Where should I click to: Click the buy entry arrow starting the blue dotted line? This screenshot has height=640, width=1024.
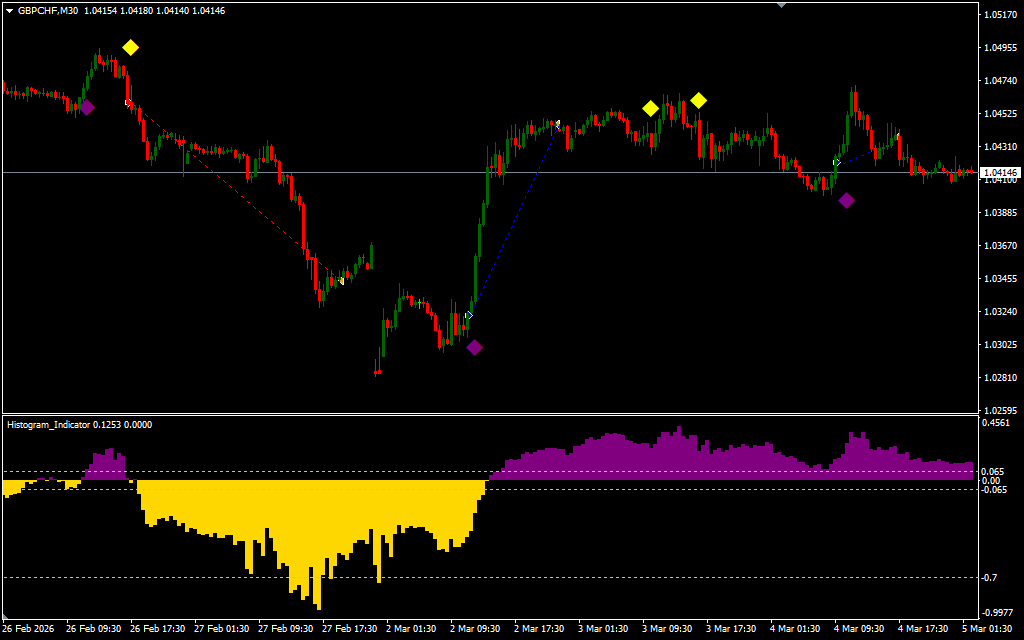pyautogui.click(x=469, y=315)
